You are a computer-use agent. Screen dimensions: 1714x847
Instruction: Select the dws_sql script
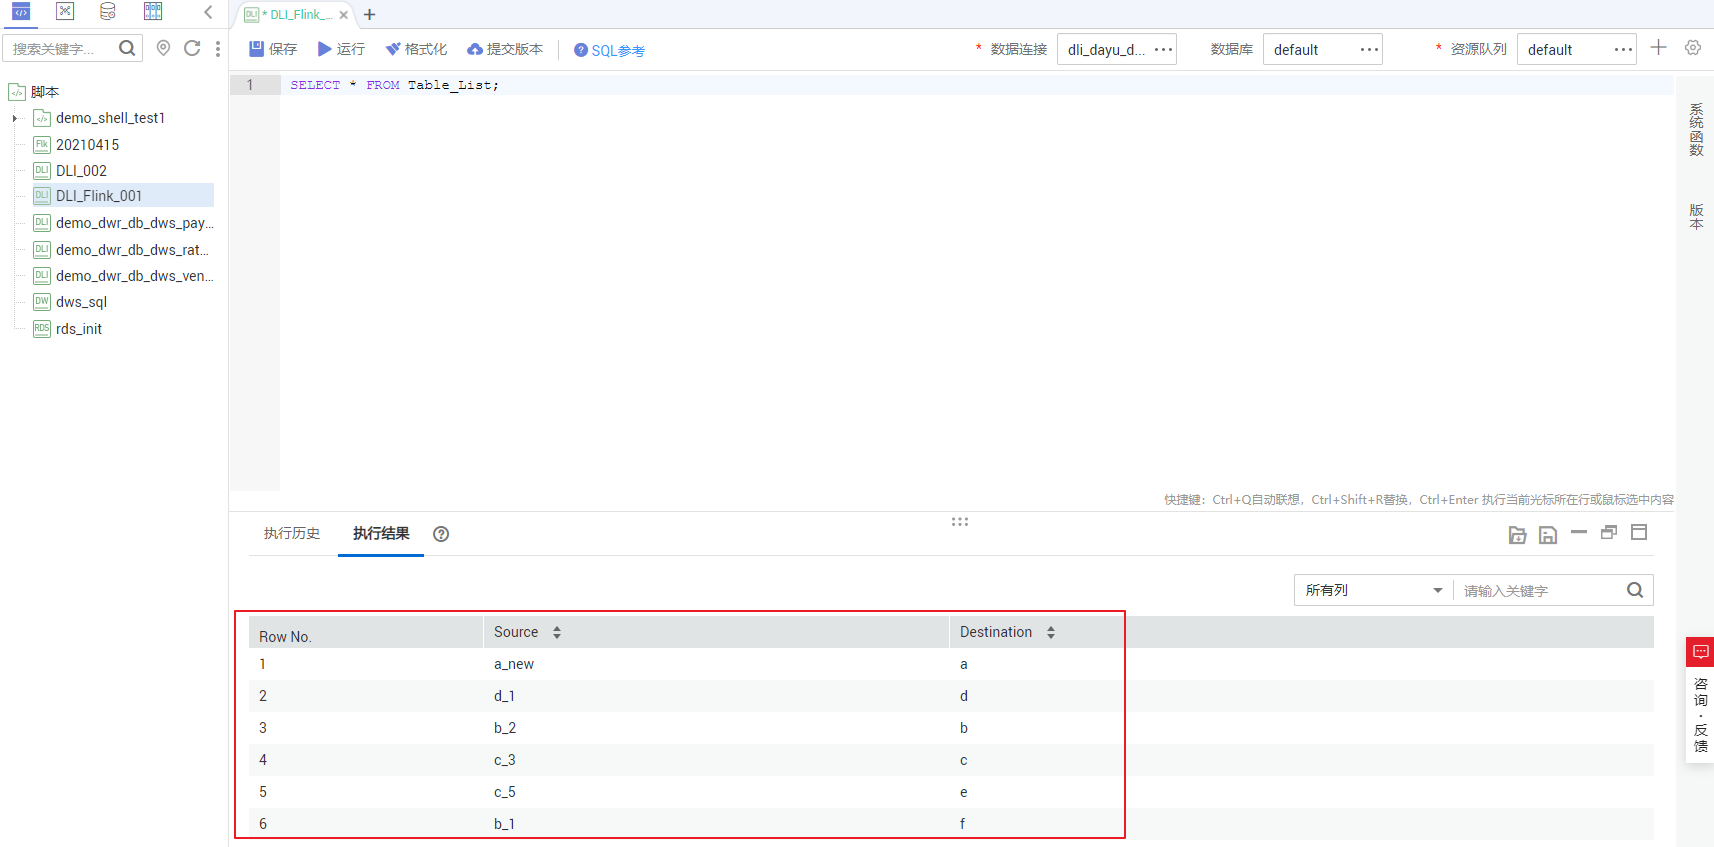pyautogui.click(x=81, y=302)
